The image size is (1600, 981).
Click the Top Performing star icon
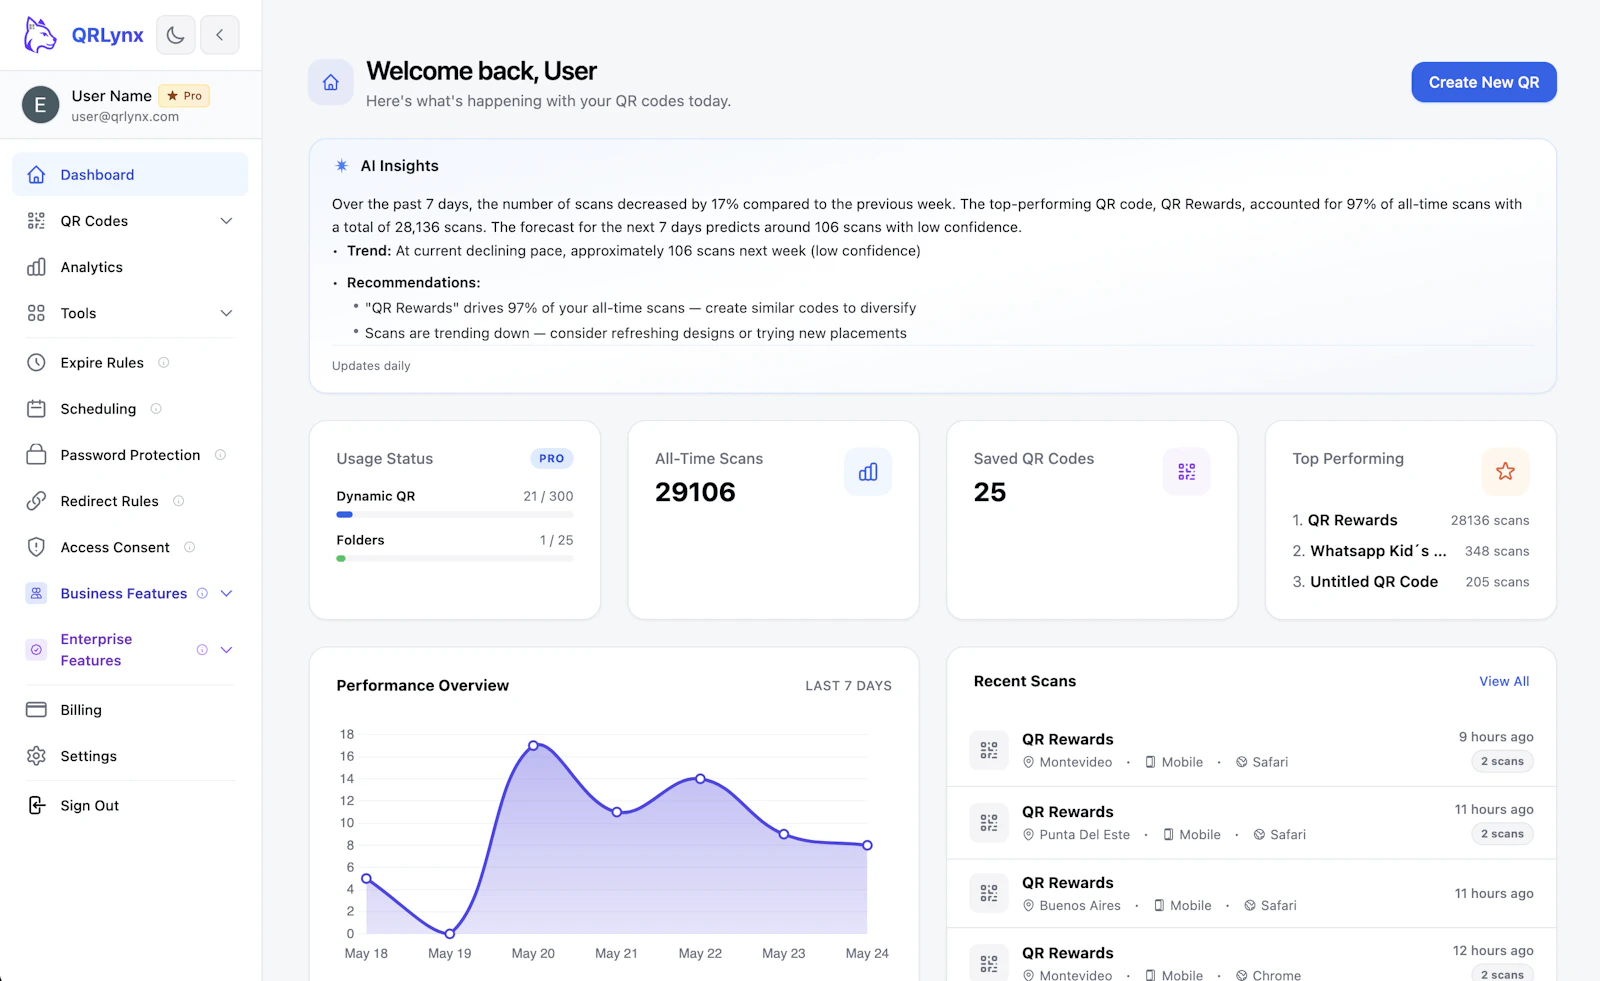coord(1505,472)
